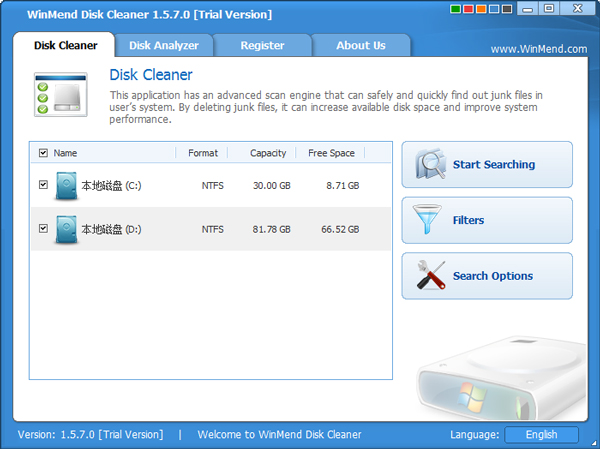The width and height of the screenshot is (600, 449).
Task: Click the 81.78 GB capacity value
Action: (x=271, y=229)
